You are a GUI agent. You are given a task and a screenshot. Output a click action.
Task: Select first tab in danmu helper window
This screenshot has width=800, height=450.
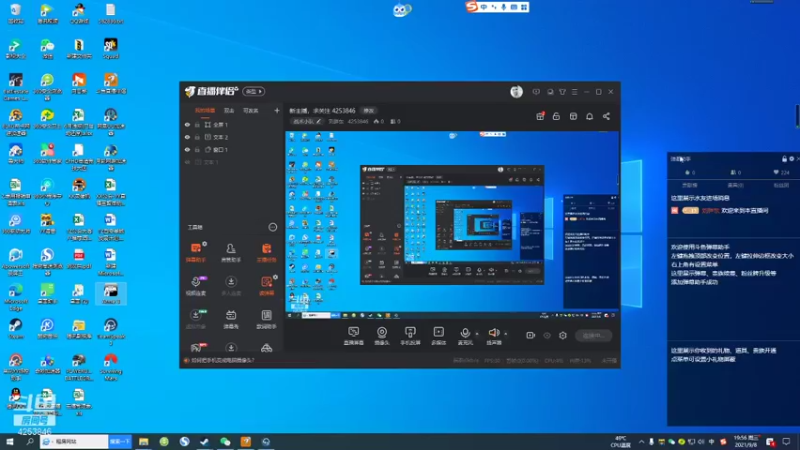point(689,185)
